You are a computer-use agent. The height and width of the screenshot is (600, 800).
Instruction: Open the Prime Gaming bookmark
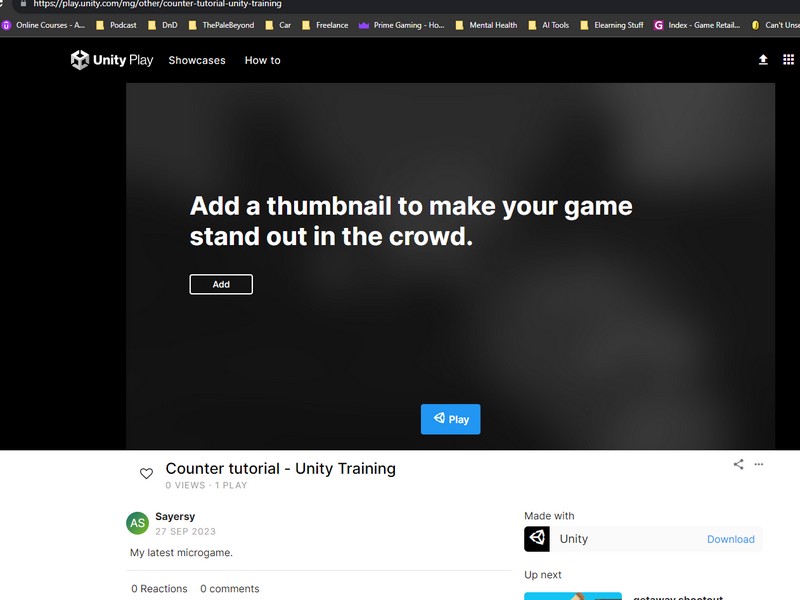pyautogui.click(x=402, y=25)
